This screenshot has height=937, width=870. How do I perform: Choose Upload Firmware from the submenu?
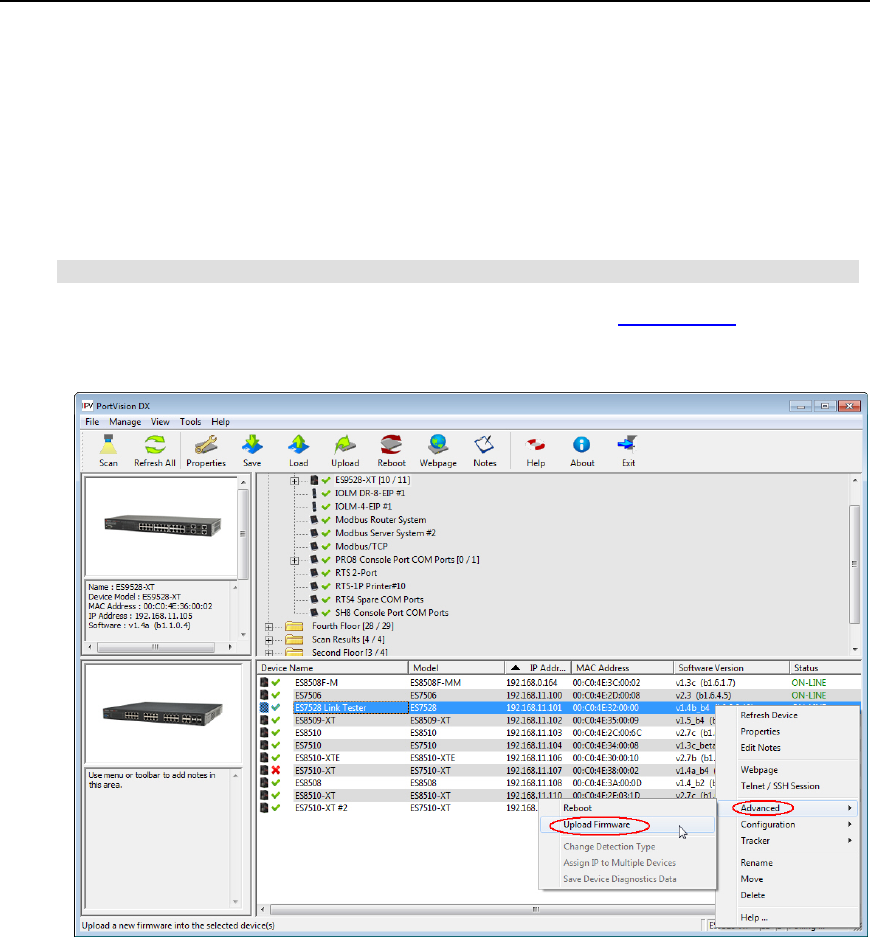pos(627,825)
